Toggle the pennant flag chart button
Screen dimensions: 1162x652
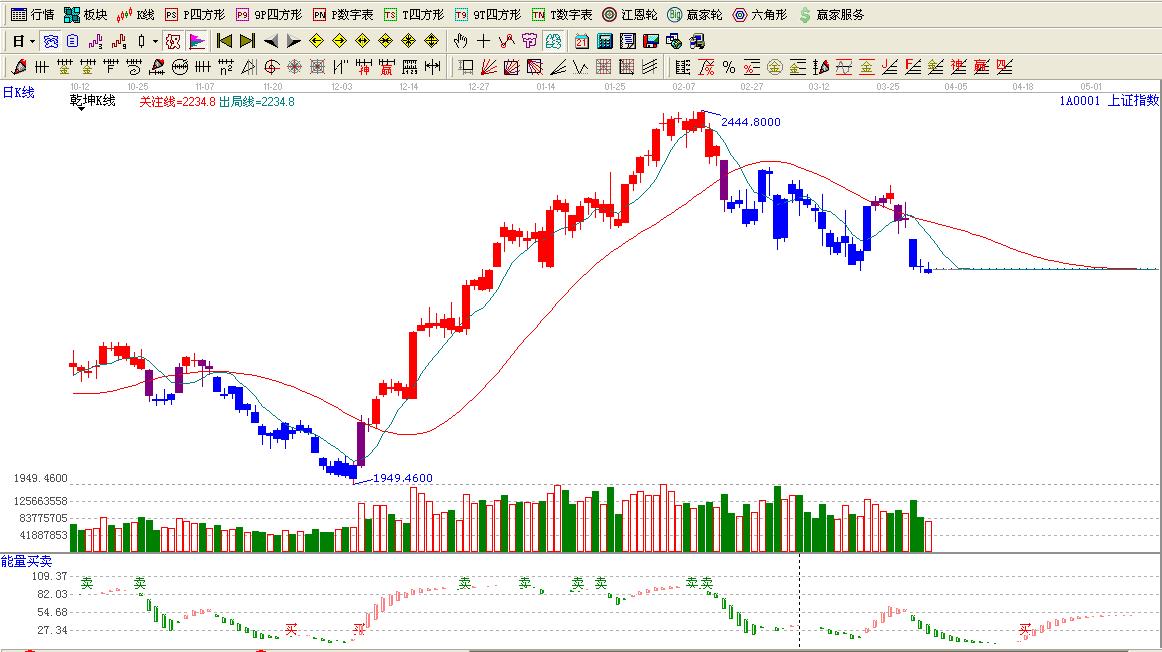pyautogui.click(x=197, y=41)
